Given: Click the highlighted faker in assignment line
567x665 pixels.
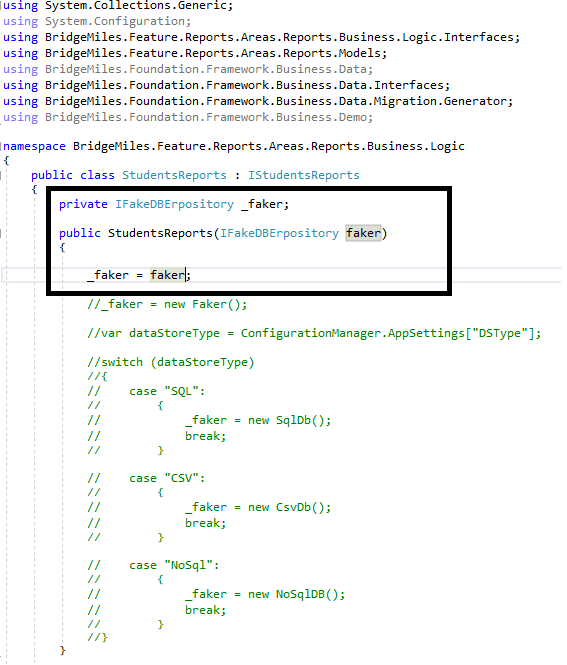Looking at the screenshot, I should [168, 275].
